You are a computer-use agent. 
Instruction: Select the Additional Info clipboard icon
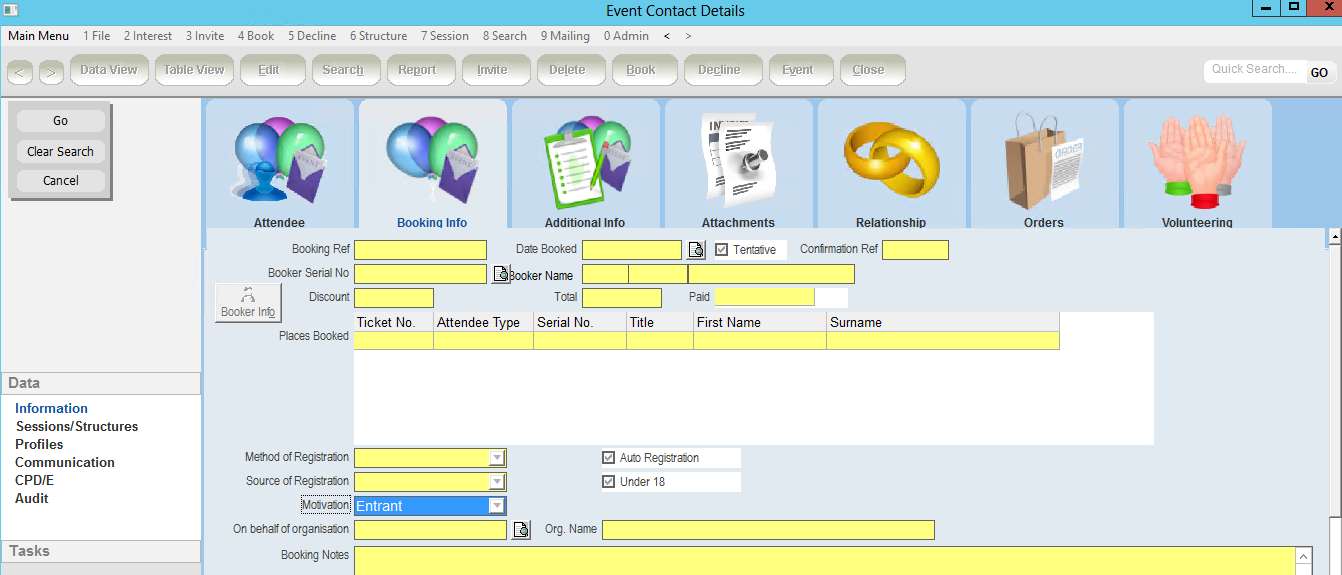tap(585, 162)
